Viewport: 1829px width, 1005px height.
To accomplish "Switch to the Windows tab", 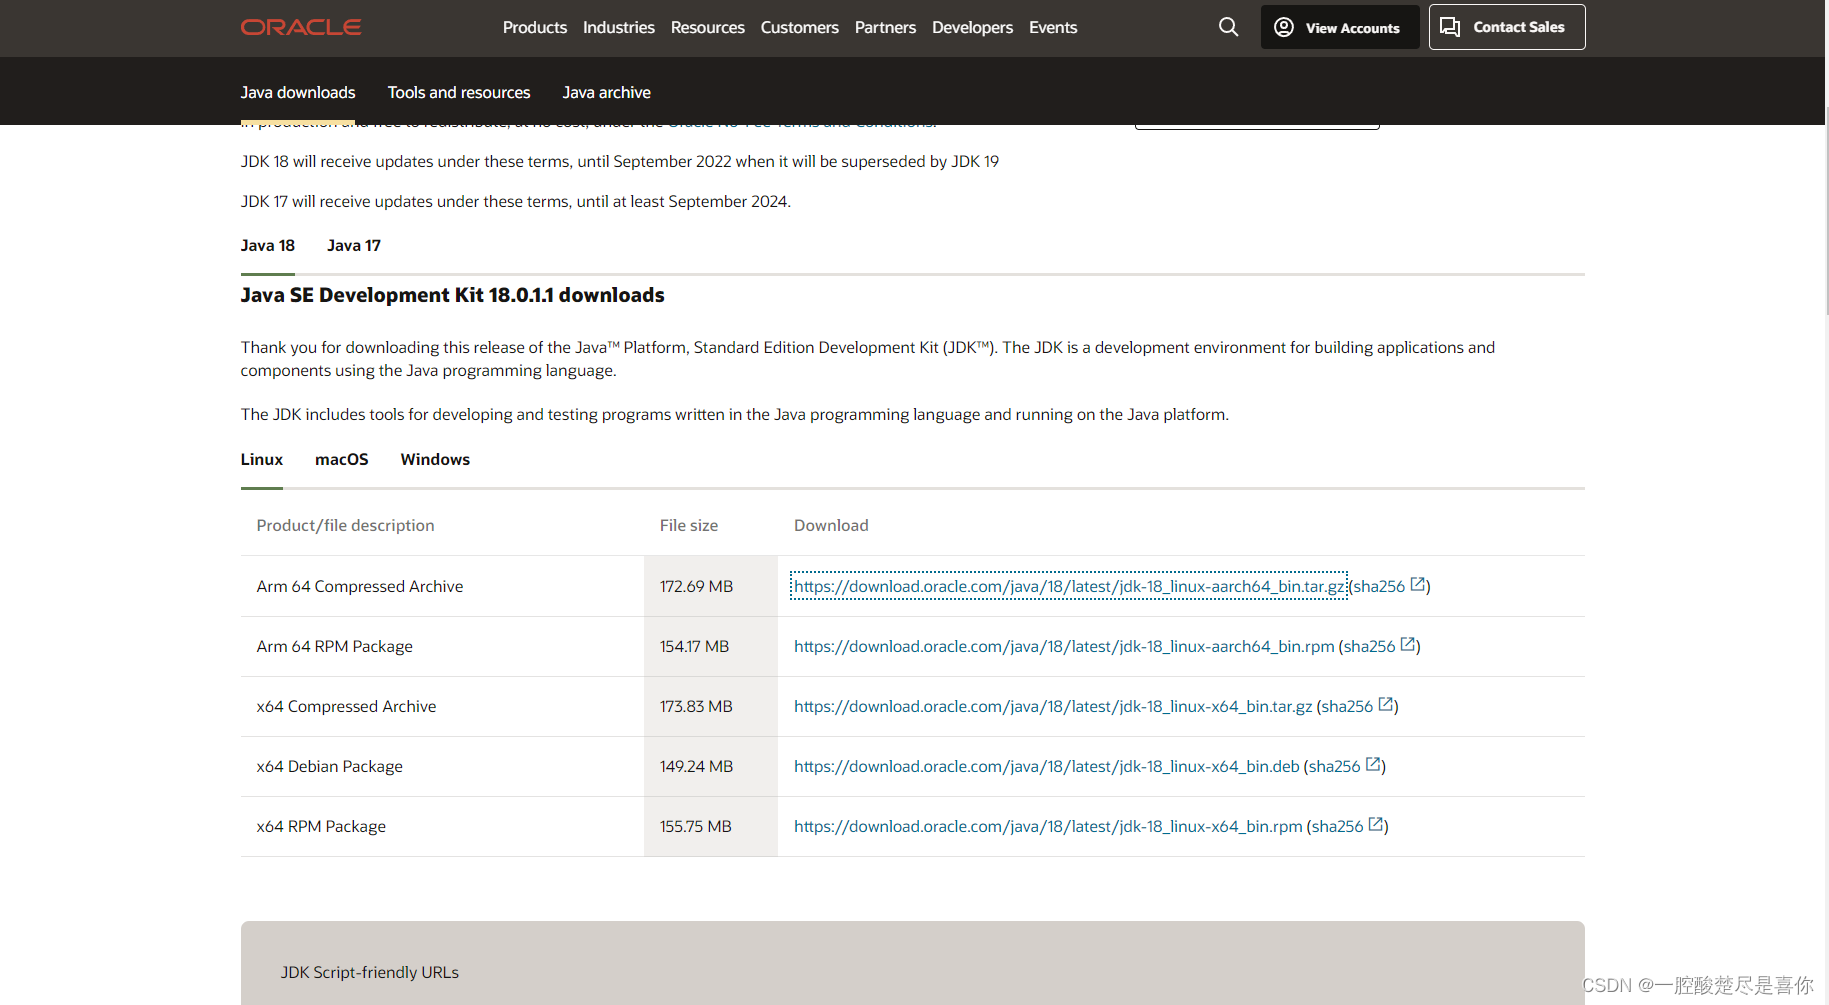I will [435, 460].
